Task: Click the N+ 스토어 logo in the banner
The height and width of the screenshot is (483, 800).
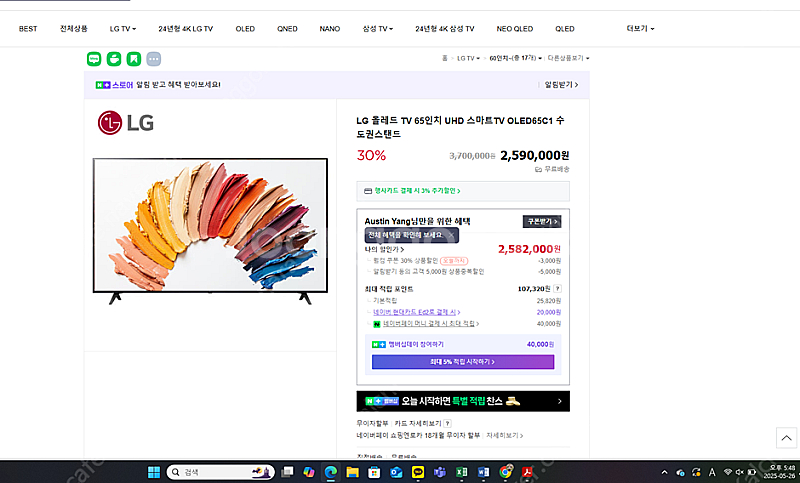Action: [x=114, y=85]
